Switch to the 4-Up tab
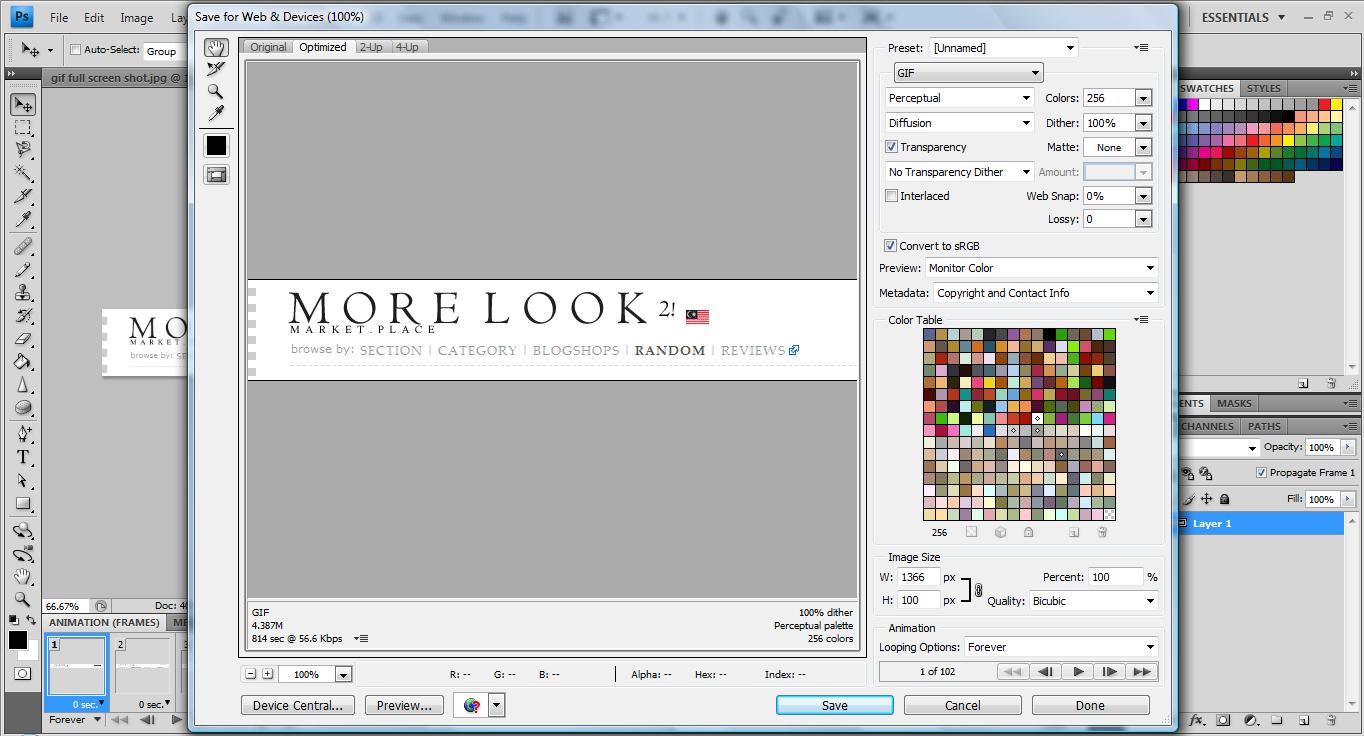 click(x=407, y=47)
